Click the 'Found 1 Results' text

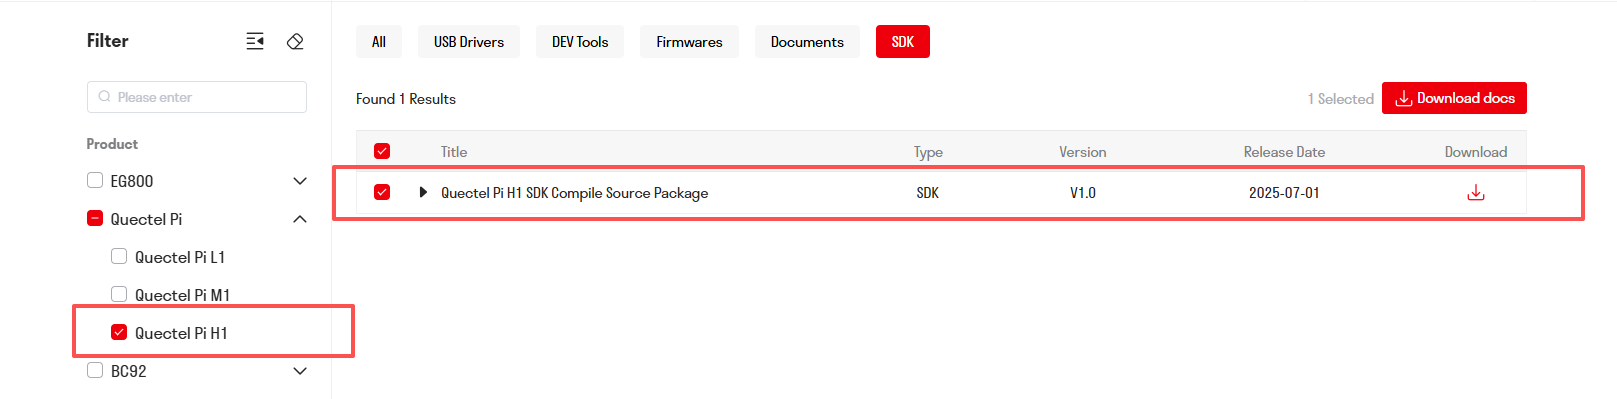(x=406, y=99)
